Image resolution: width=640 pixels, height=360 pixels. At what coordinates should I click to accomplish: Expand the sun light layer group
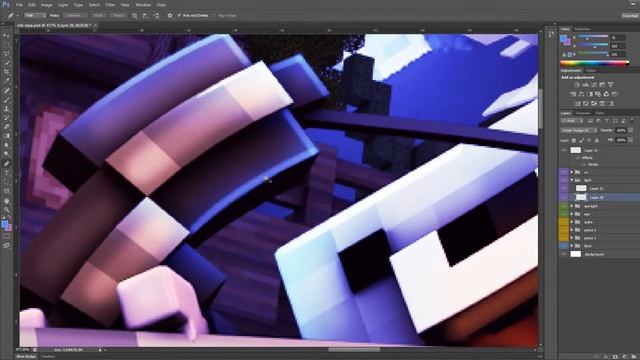click(572, 206)
